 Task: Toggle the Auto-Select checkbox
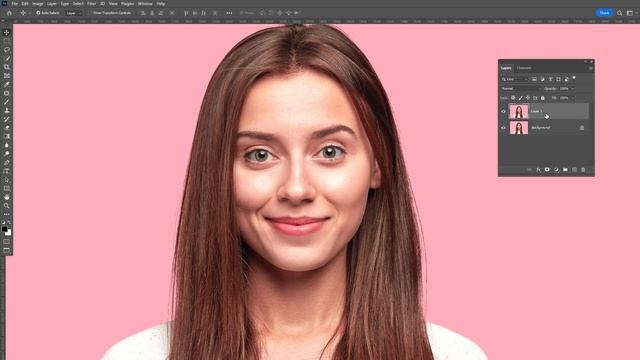coord(38,13)
